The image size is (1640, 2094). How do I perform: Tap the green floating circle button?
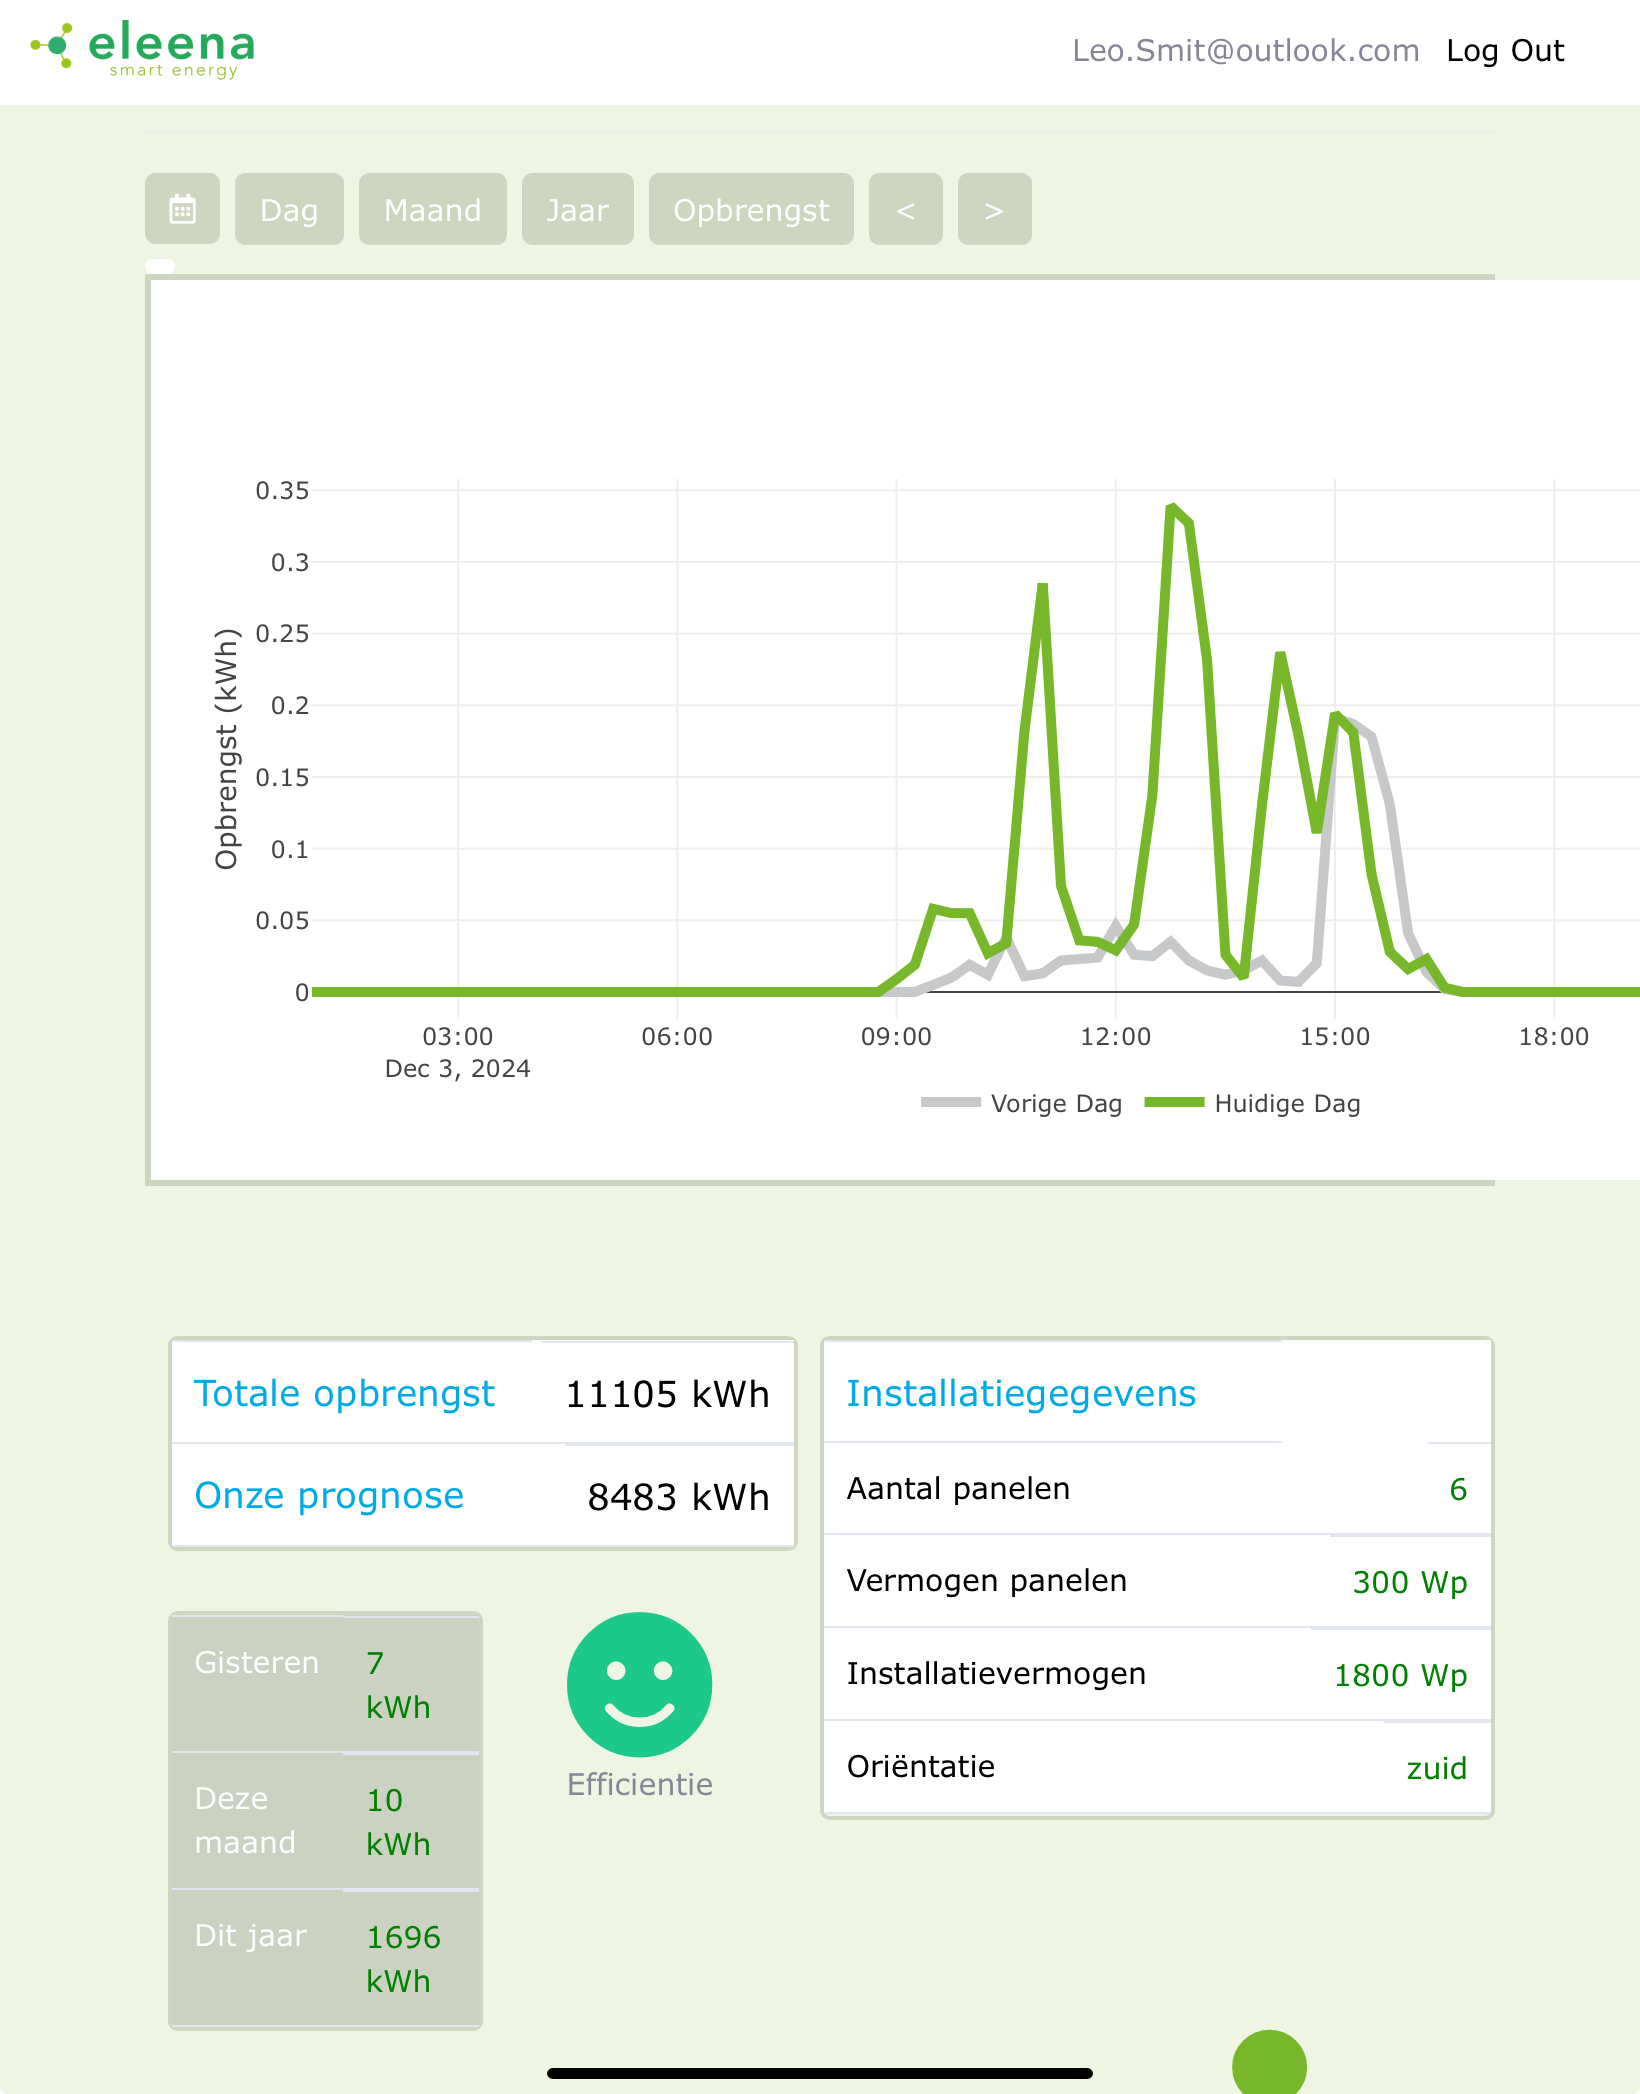(1269, 2064)
